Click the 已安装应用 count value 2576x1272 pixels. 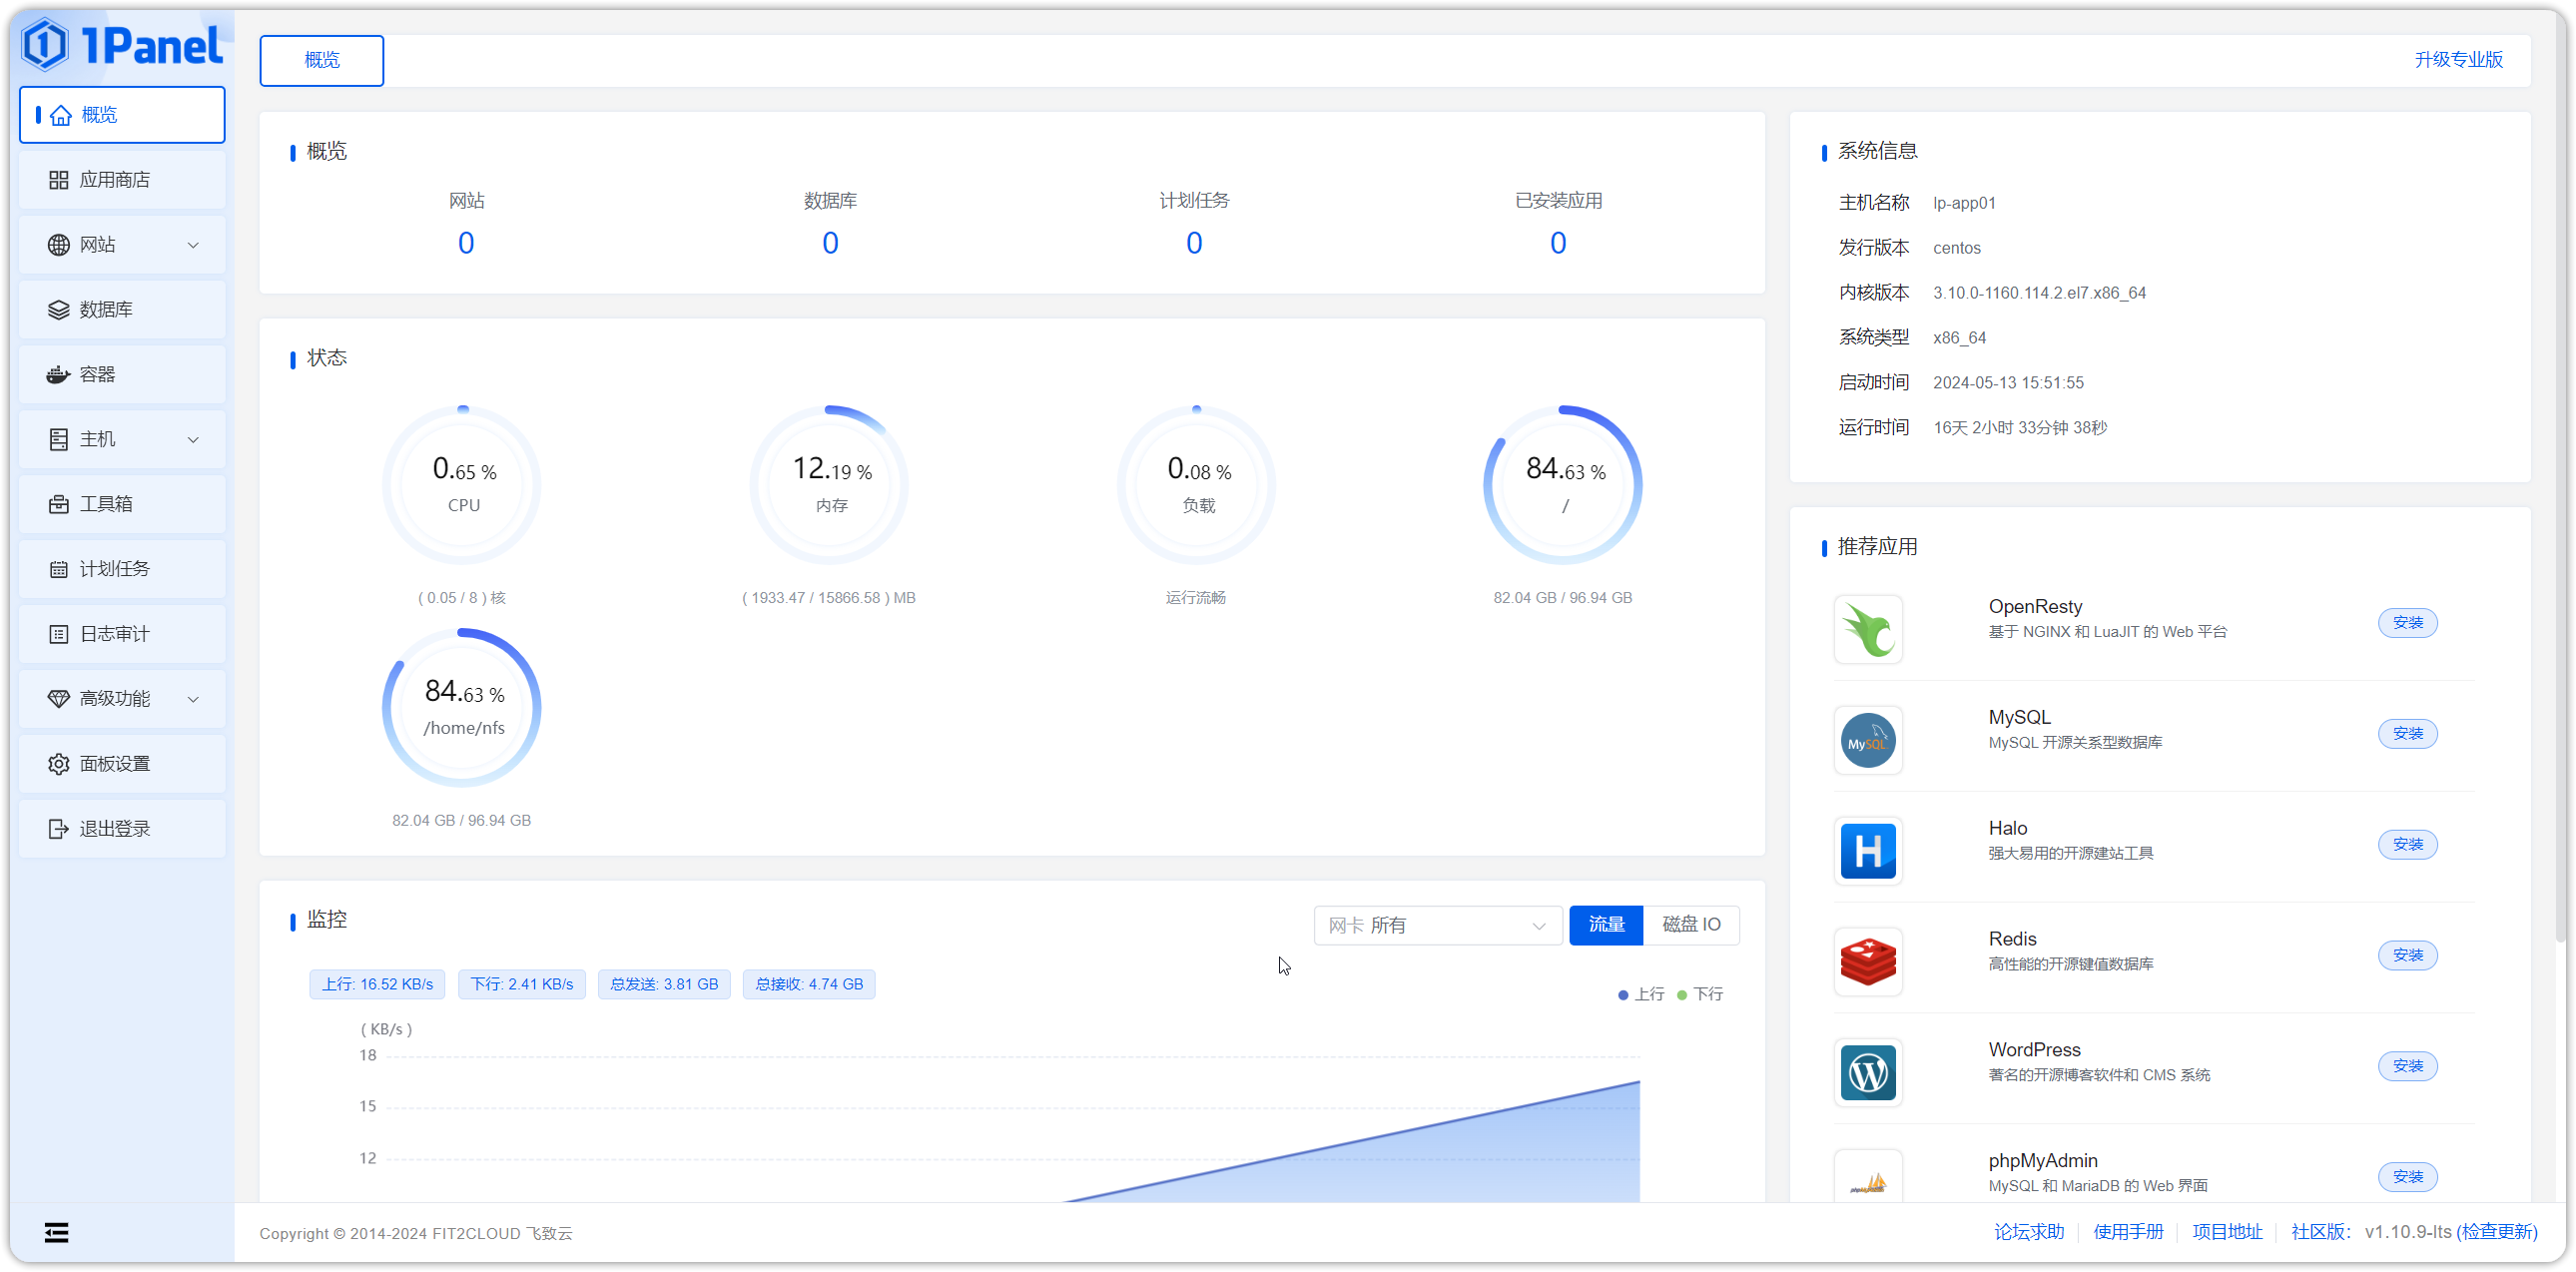click(1558, 243)
